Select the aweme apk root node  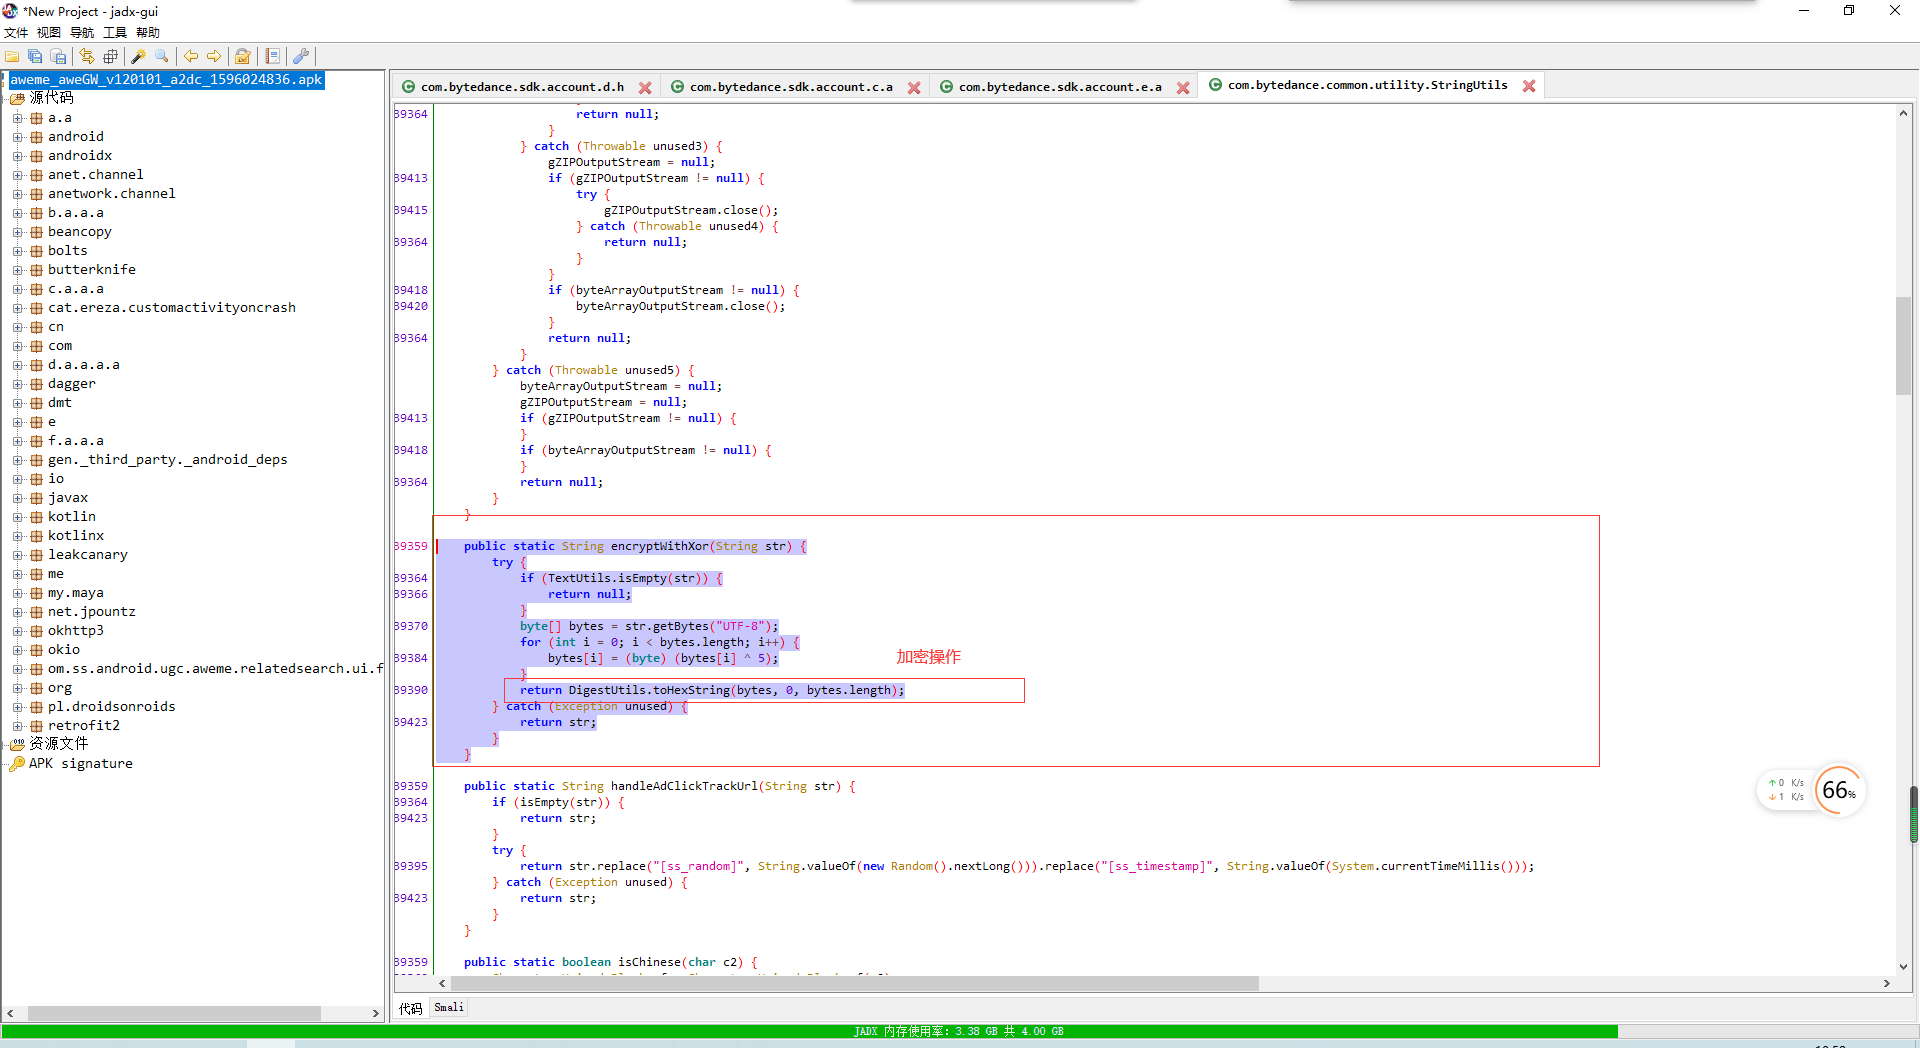(x=166, y=80)
